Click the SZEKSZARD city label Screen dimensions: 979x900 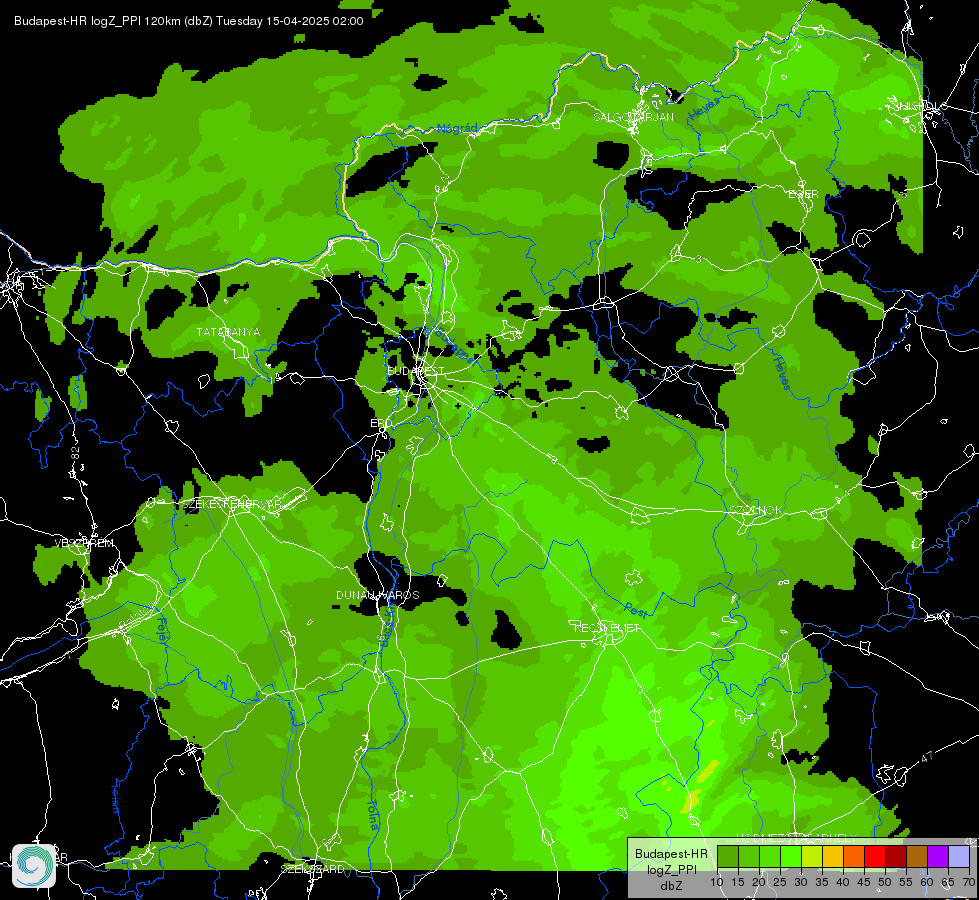coord(312,869)
